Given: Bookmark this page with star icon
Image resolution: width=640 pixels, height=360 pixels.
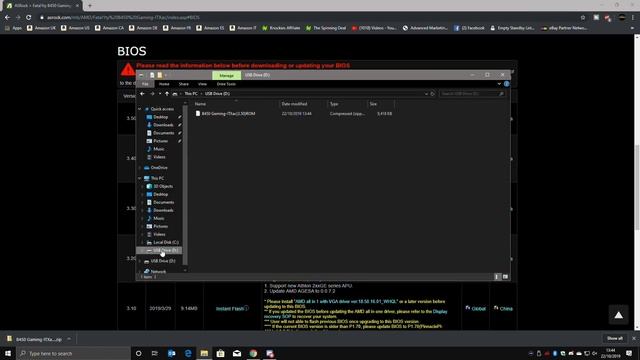Looking at the screenshot, I should pos(583,18).
